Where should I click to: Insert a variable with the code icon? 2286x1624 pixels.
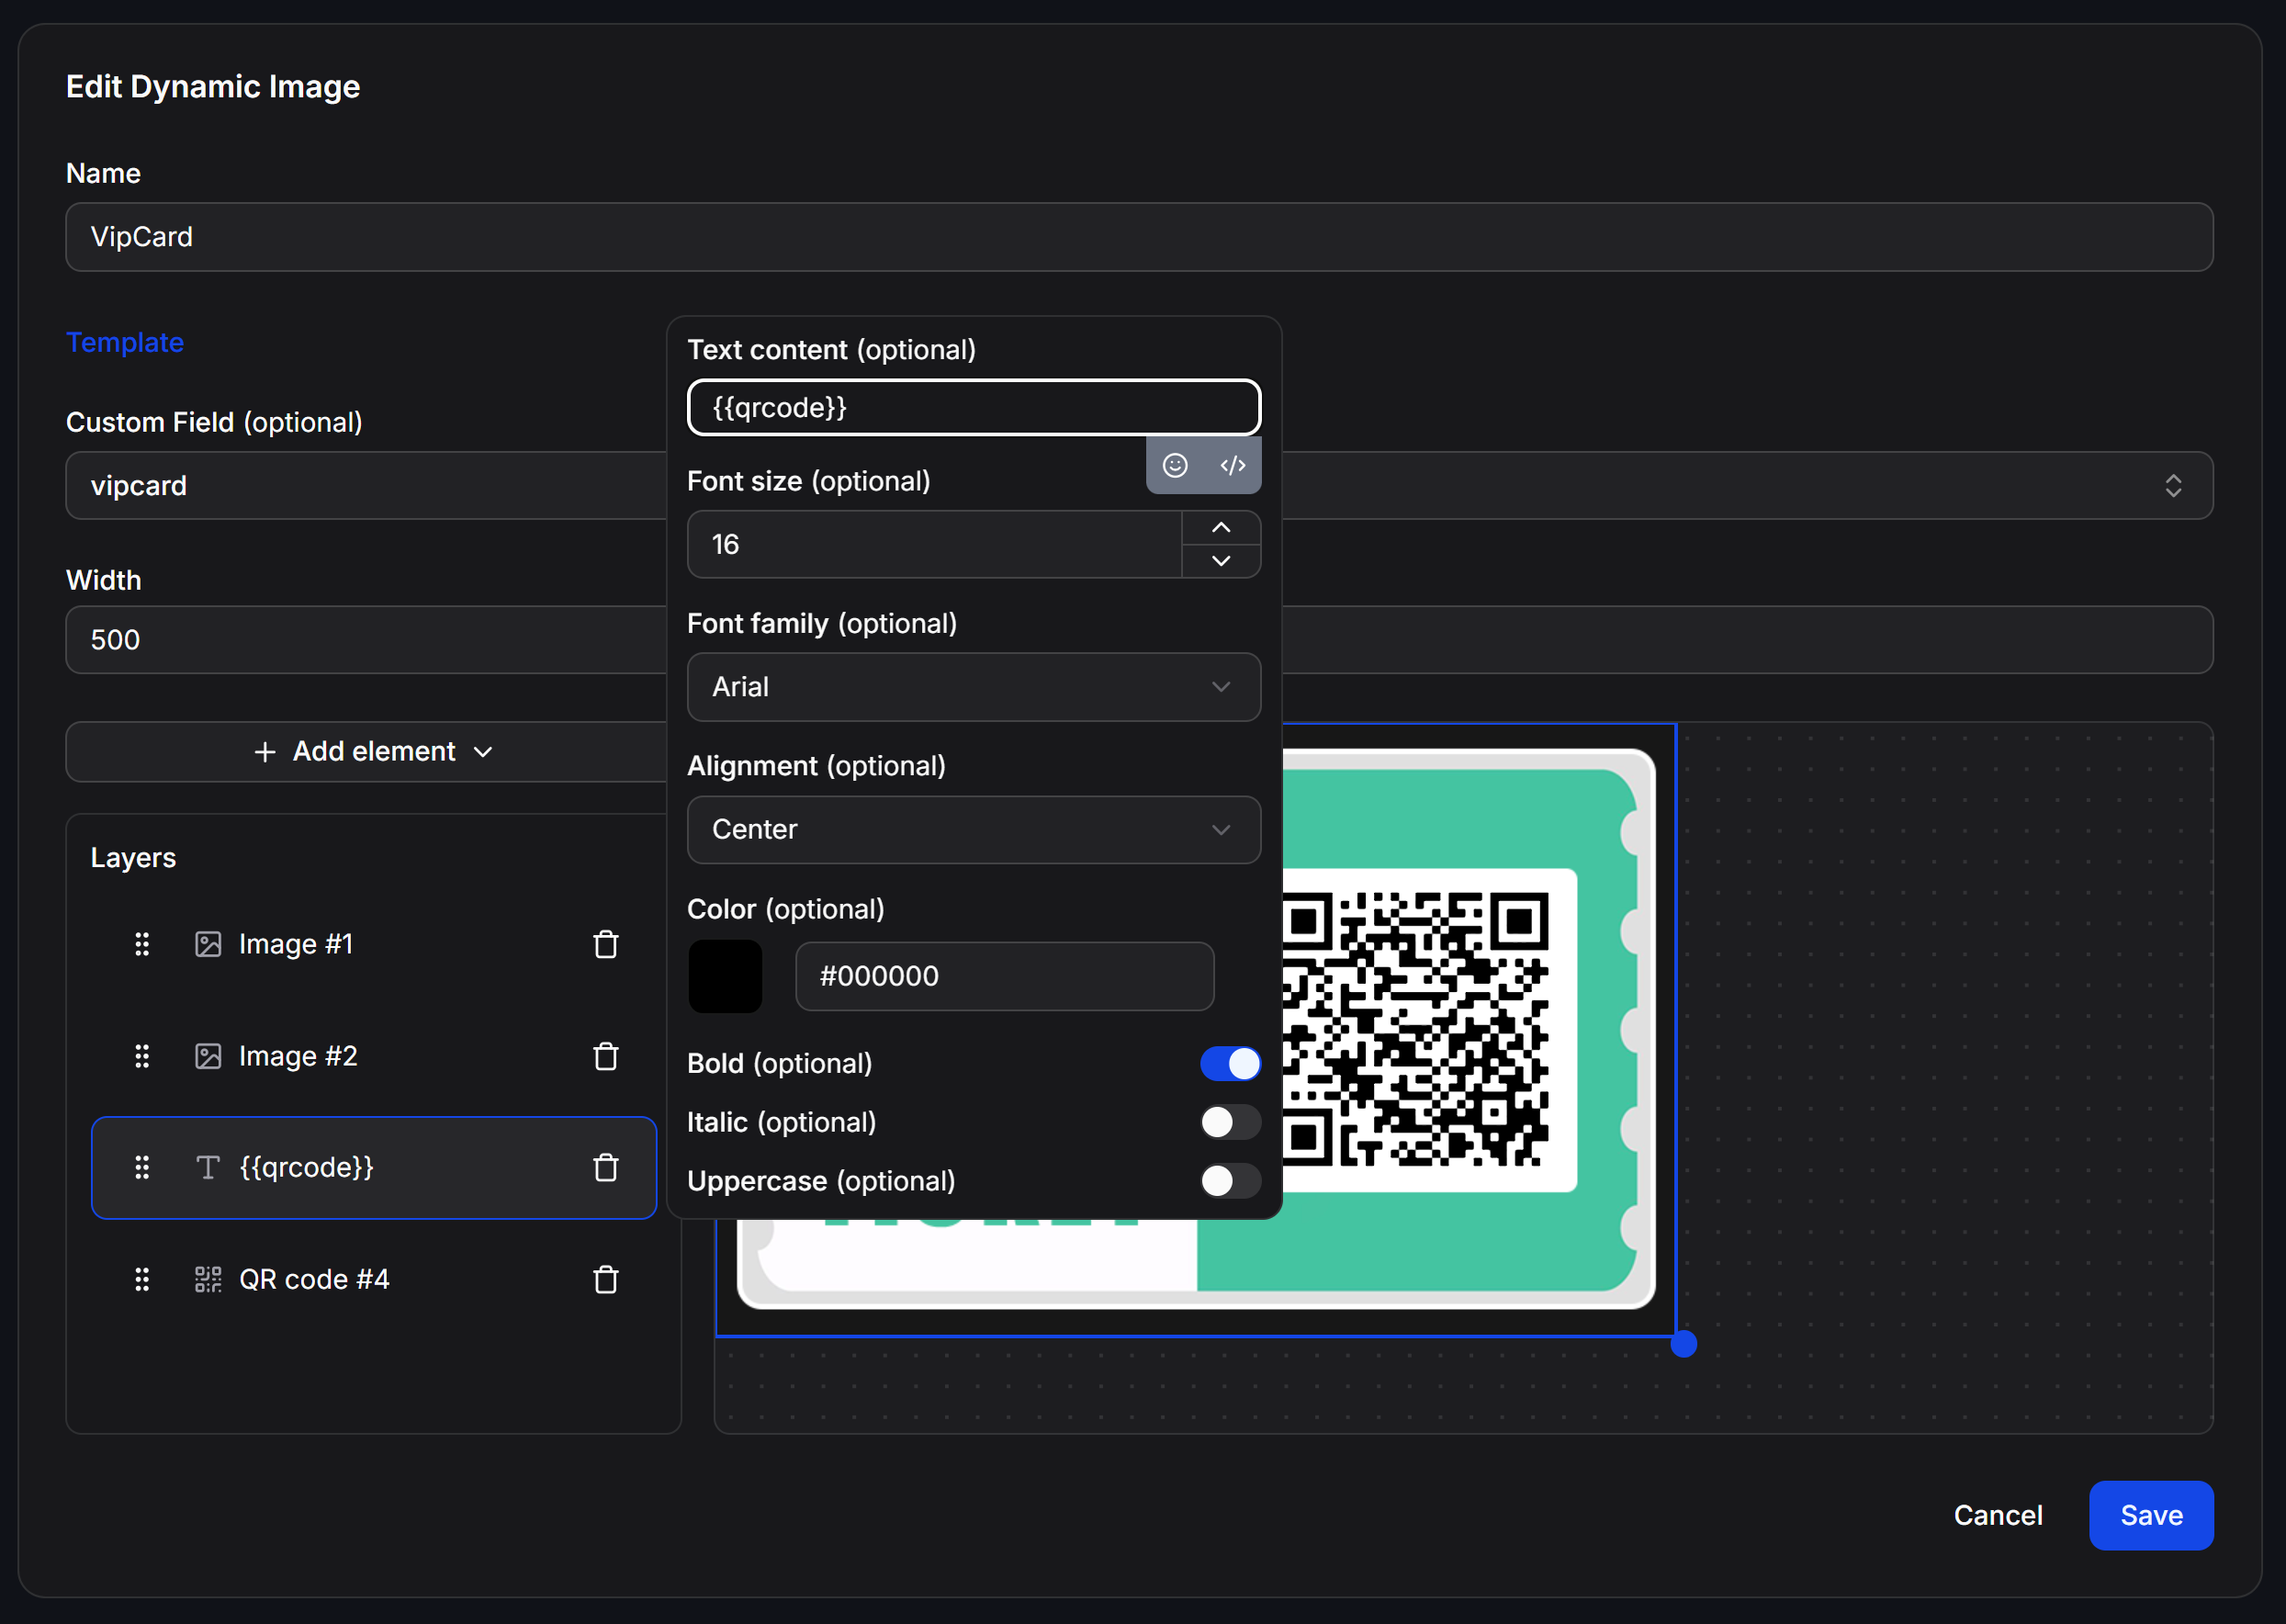click(x=1232, y=465)
